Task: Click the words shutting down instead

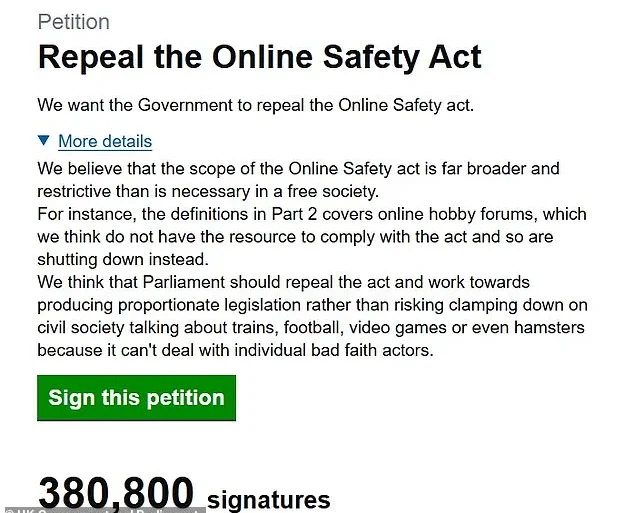Action: point(111,259)
